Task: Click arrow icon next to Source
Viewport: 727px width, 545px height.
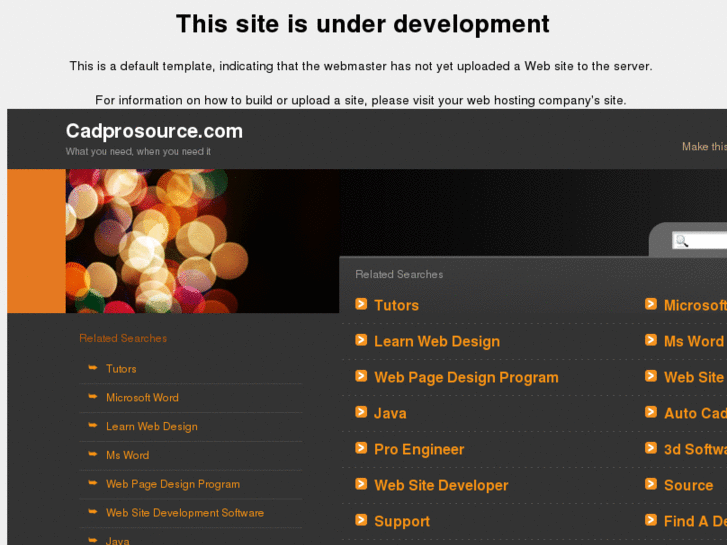Action: [651, 484]
